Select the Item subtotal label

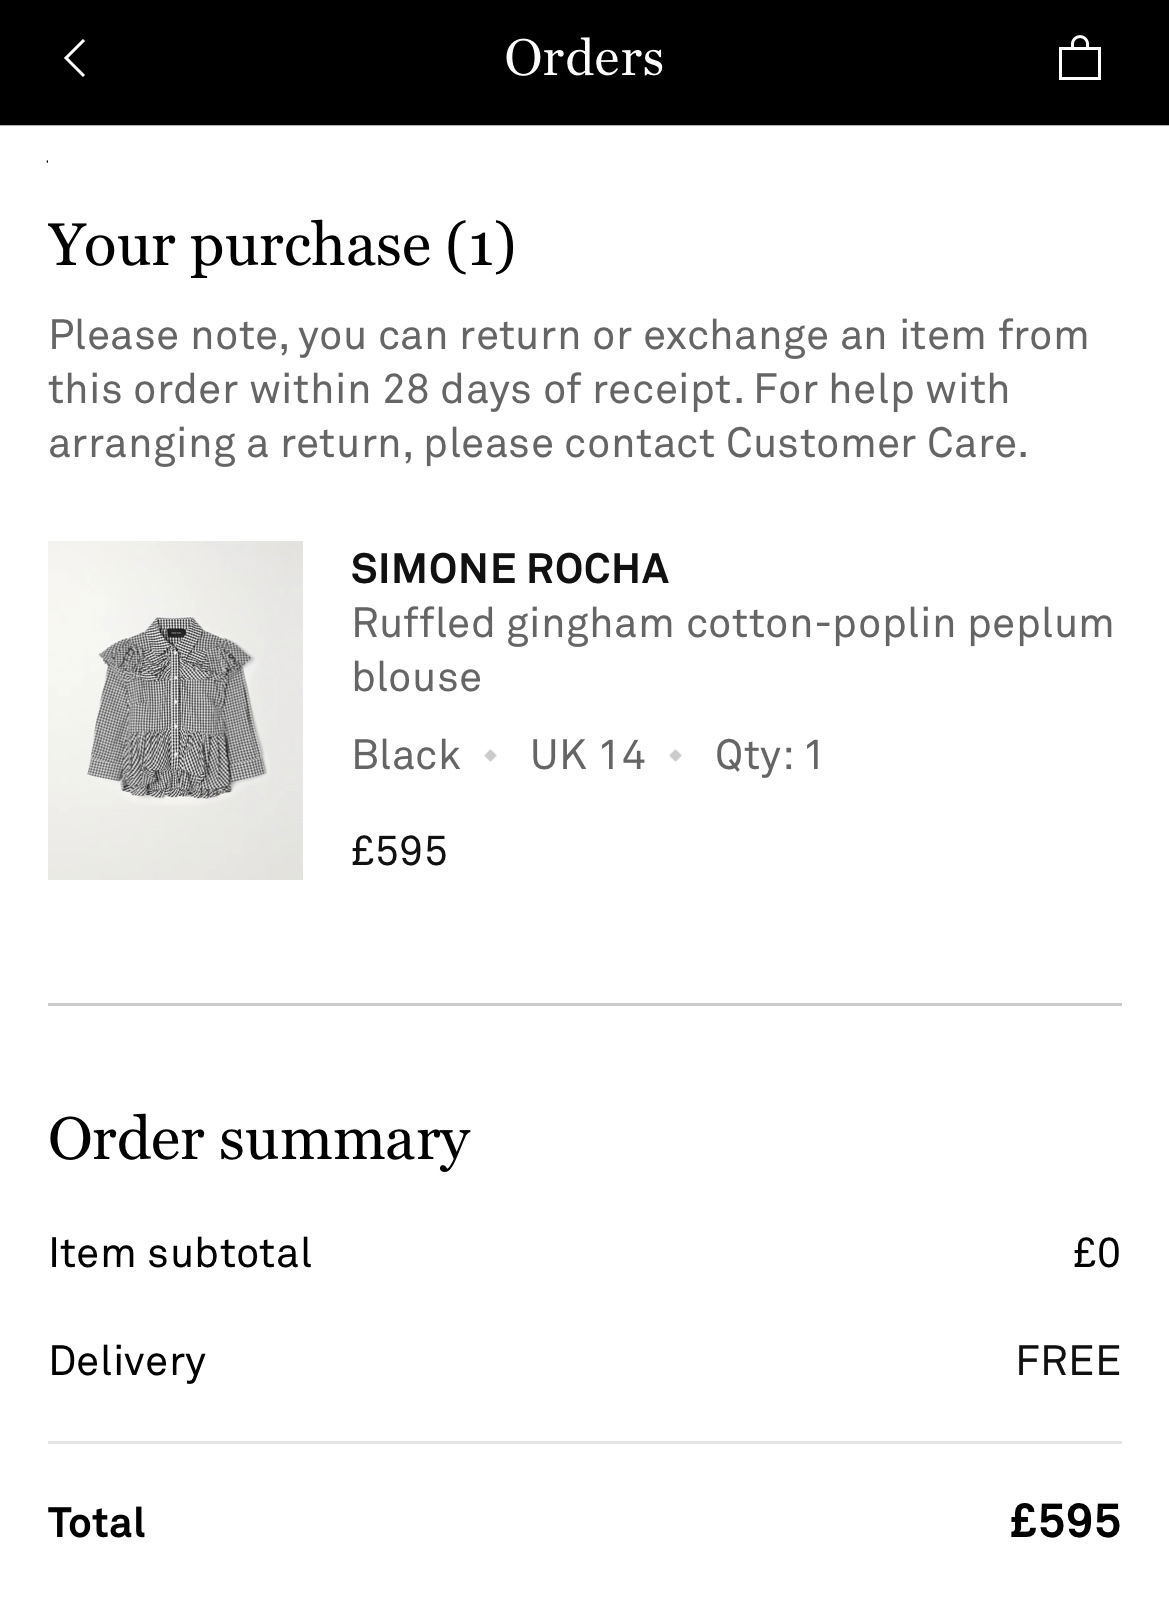180,1253
